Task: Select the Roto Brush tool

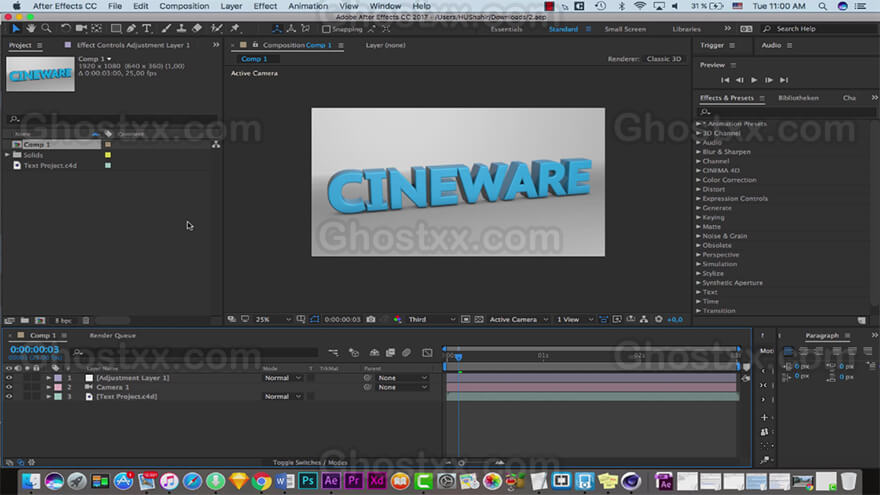Action: click(217, 28)
